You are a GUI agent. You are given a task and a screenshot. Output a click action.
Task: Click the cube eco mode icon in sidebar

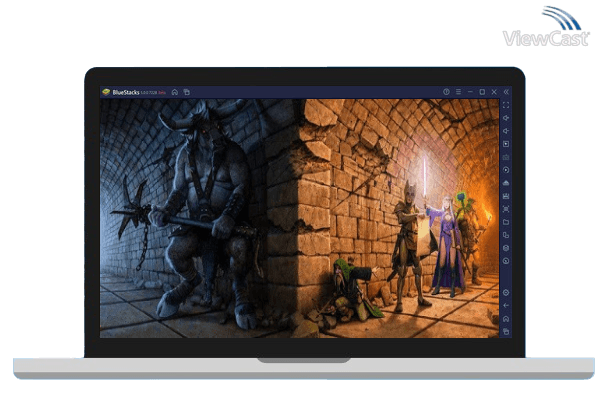506,248
